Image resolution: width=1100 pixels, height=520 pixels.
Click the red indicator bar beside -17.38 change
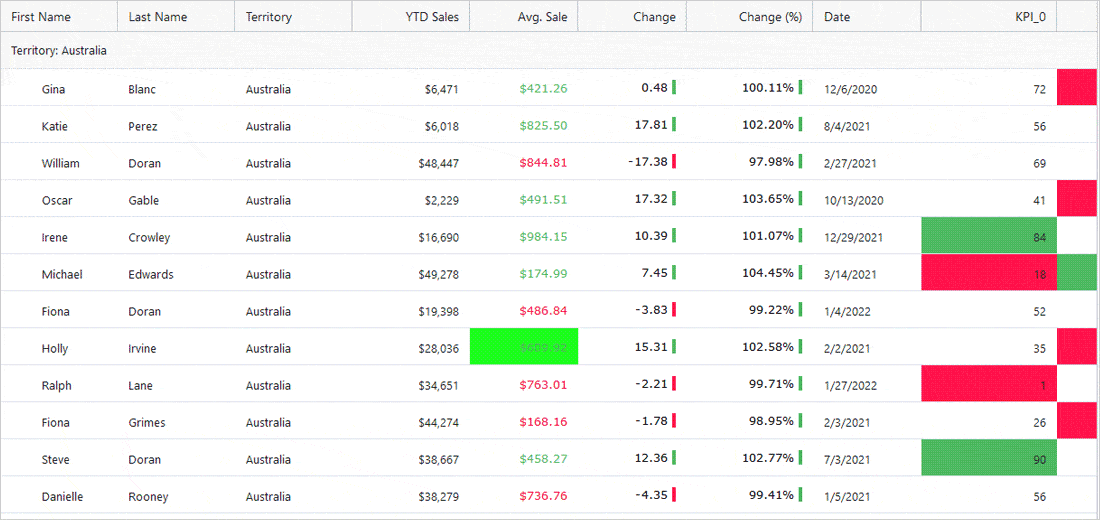(674, 162)
